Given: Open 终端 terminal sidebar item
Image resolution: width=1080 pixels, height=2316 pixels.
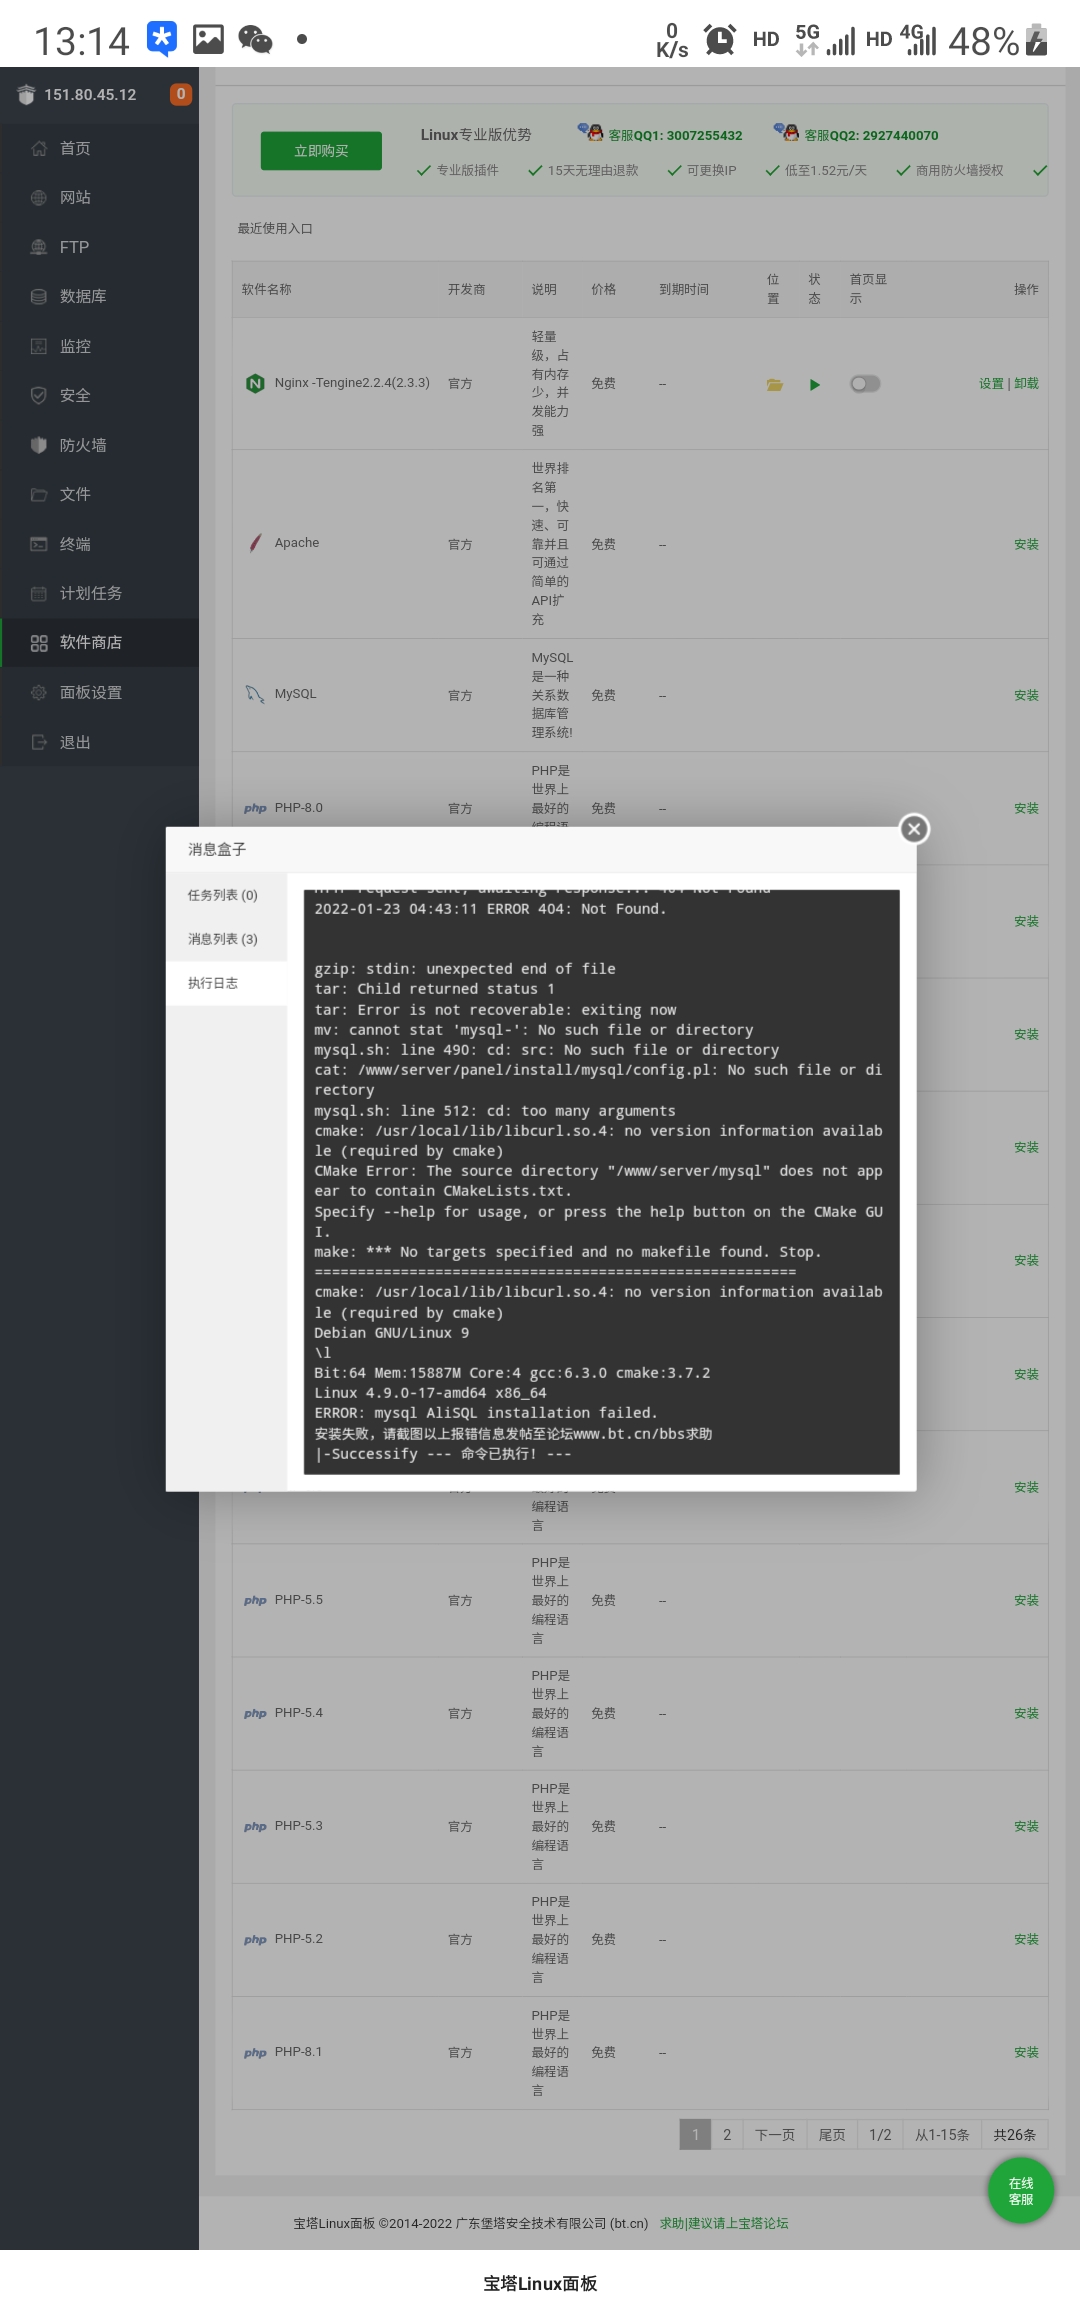Looking at the screenshot, I should click(x=99, y=544).
